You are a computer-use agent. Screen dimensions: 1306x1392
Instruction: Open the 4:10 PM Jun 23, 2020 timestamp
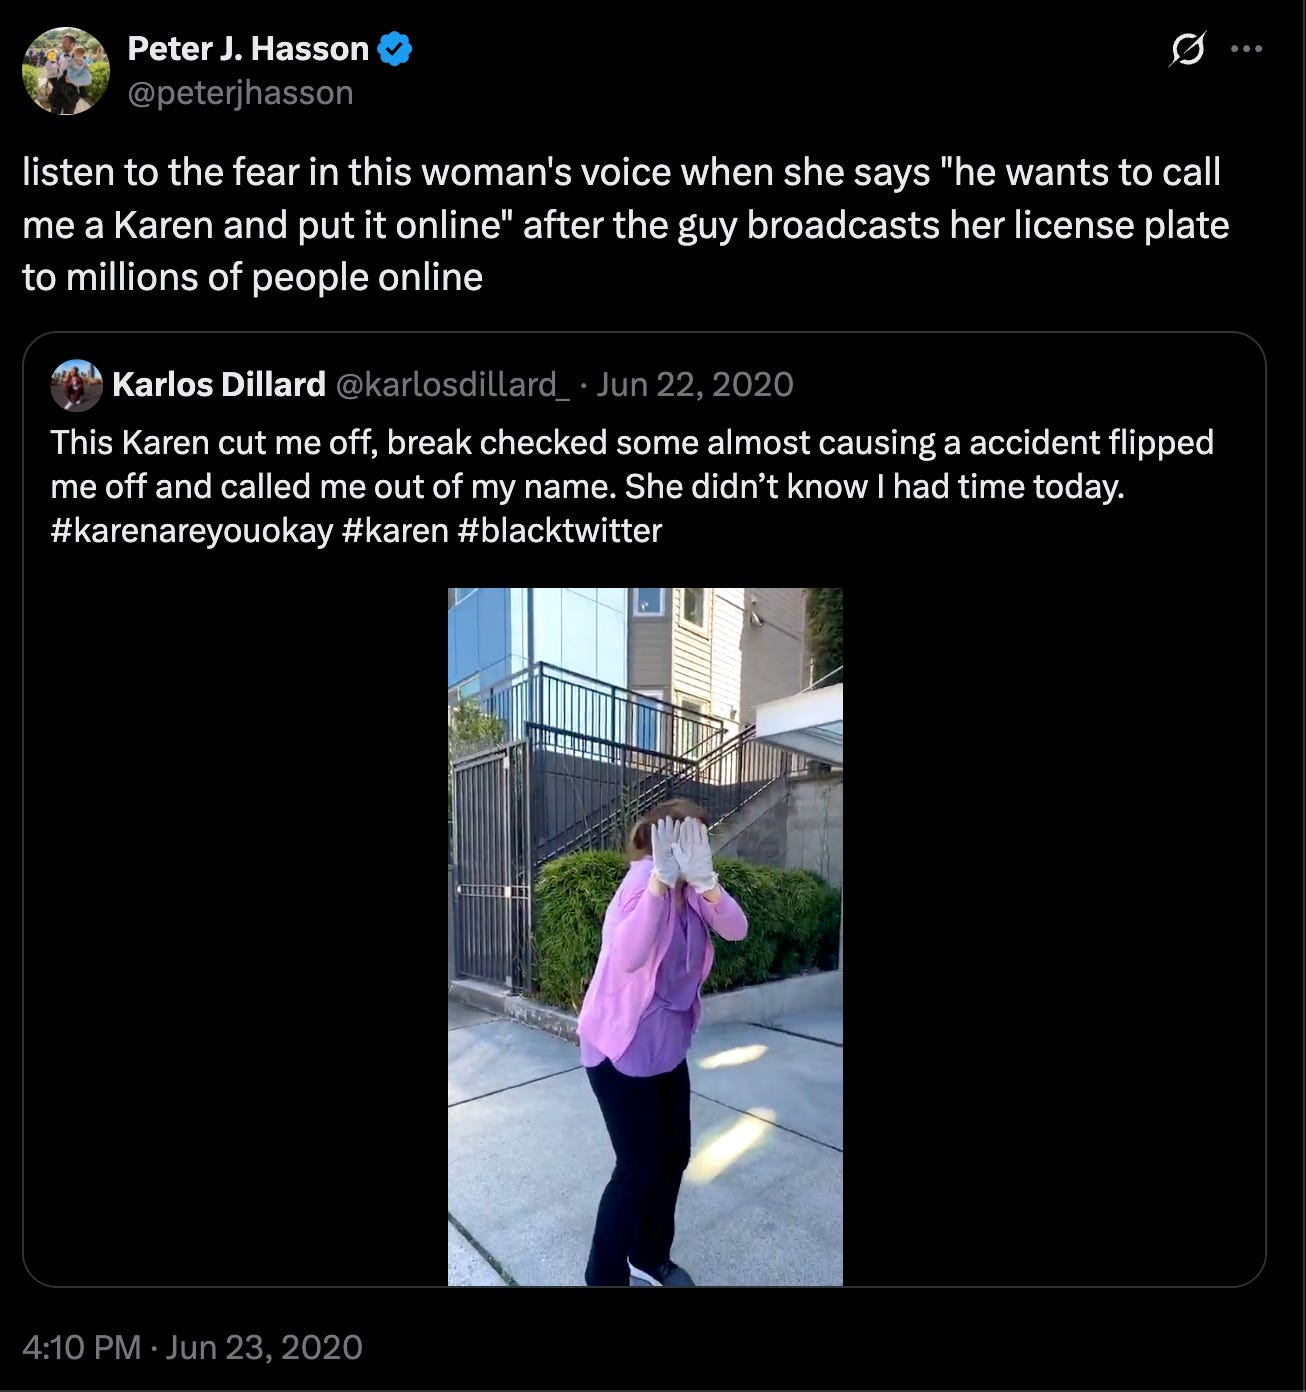192,1347
